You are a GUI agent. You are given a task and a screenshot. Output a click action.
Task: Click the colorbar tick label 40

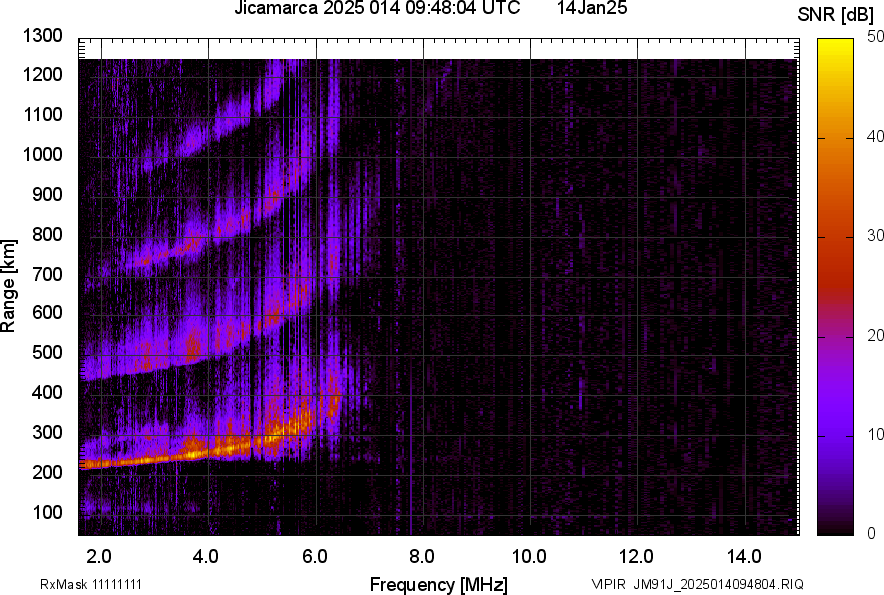[876, 136]
